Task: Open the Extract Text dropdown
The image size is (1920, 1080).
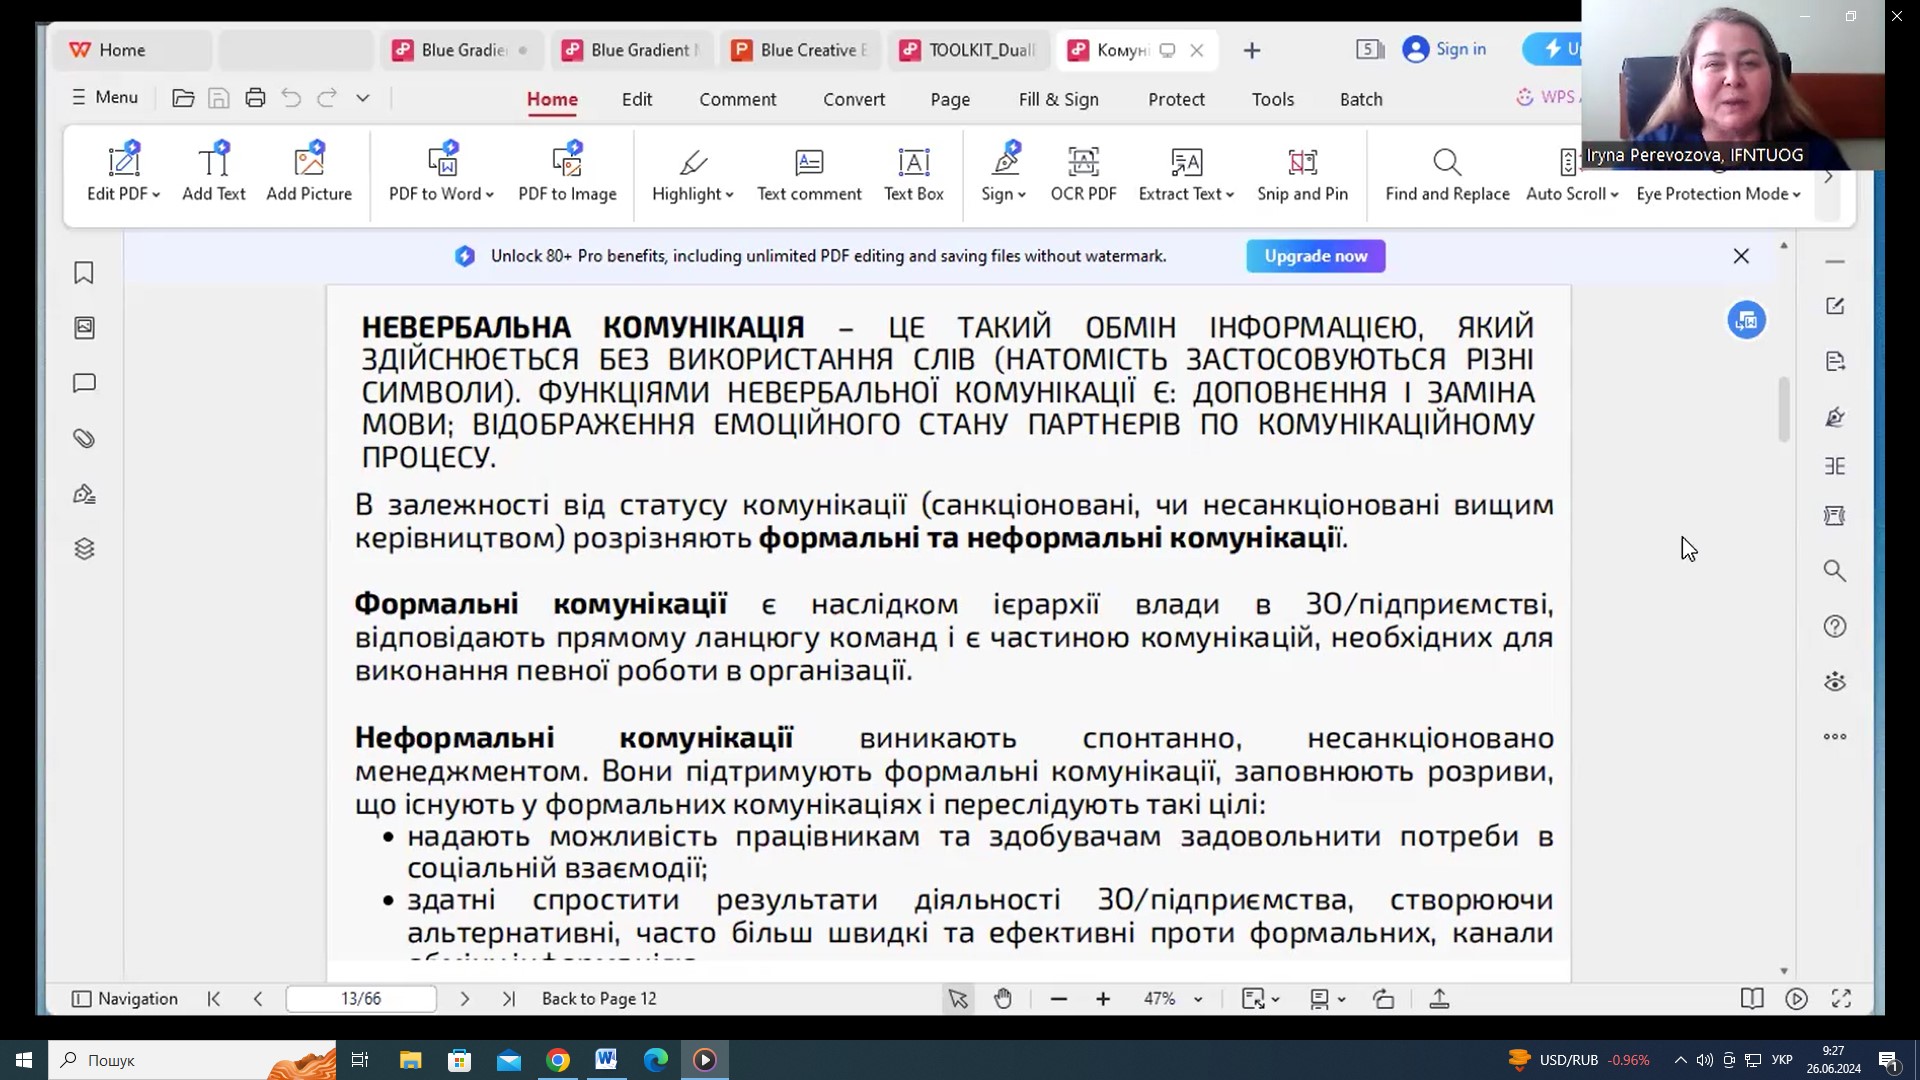Action: point(1230,194)
